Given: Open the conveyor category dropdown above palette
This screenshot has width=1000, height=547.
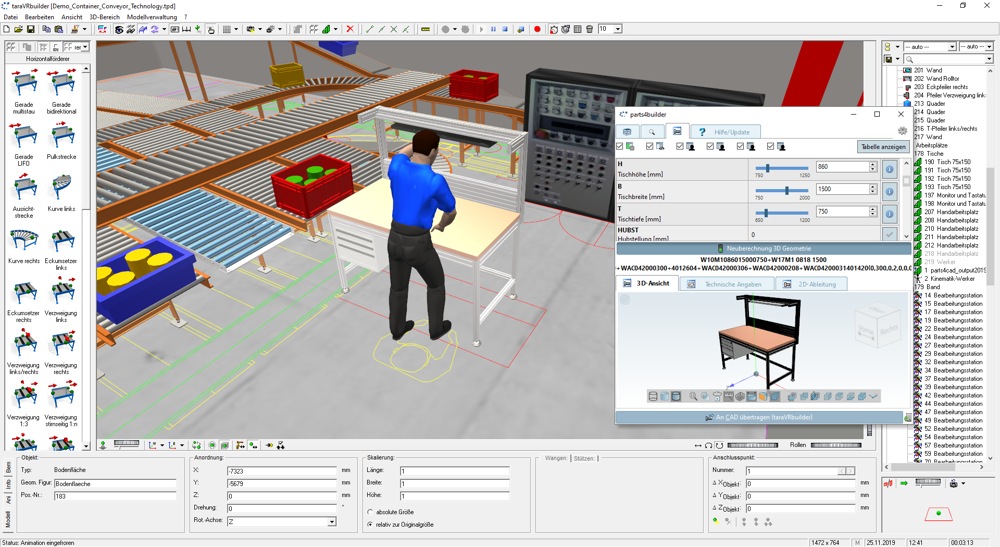Looking at the screenshot, I should point(85,47).
